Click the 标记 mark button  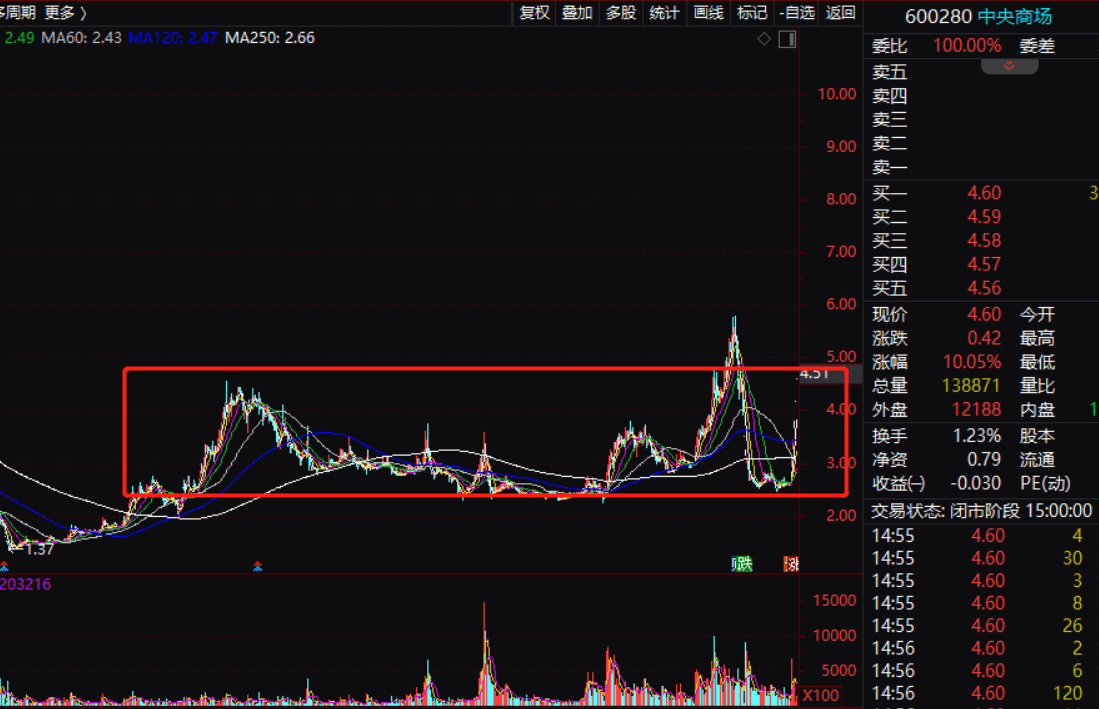pyautogui.click(x=752, y=13)
